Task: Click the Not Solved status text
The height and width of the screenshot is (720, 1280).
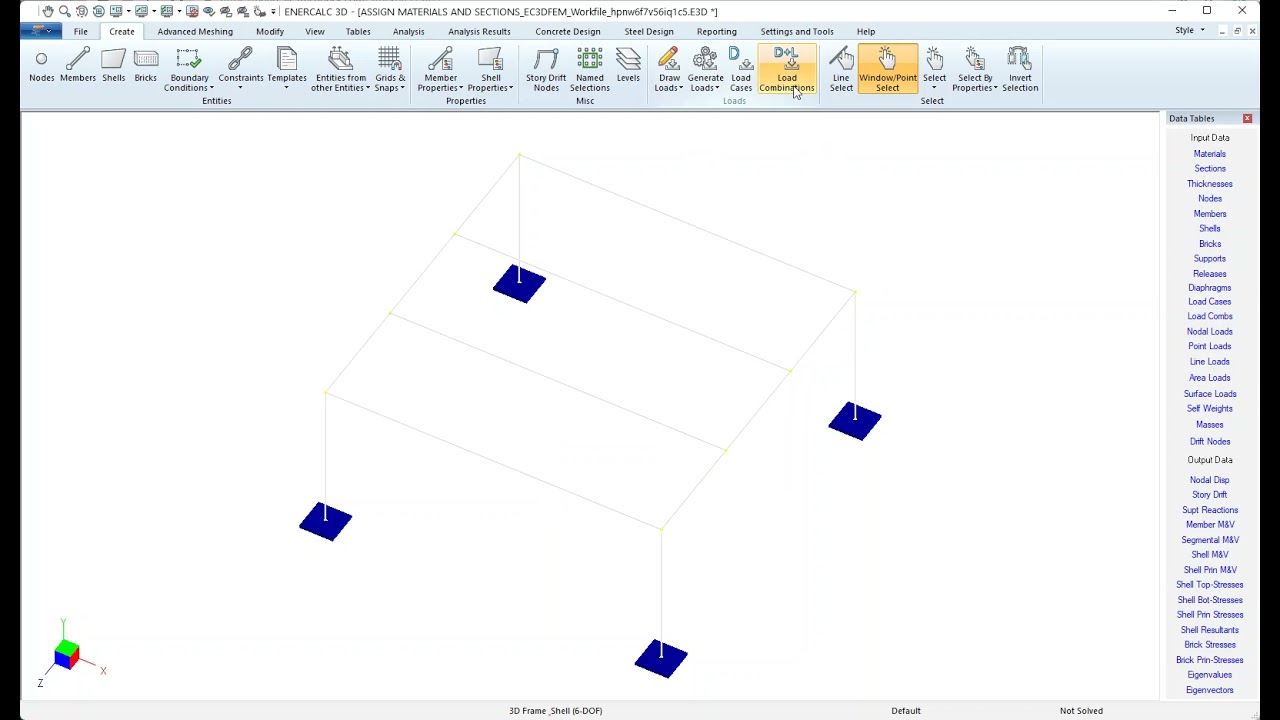Action: click(1081, 711)
